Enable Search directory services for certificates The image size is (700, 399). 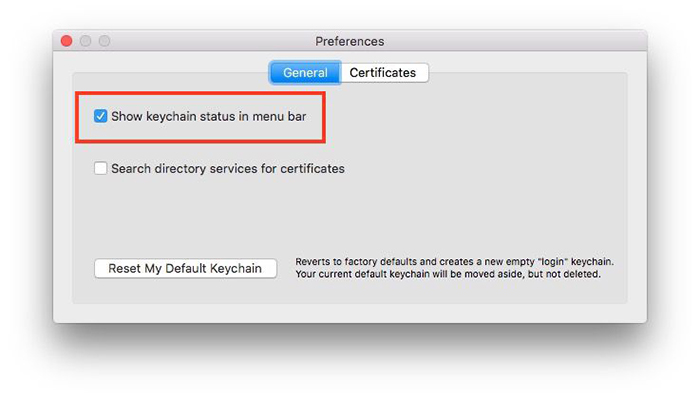(100, 168)
